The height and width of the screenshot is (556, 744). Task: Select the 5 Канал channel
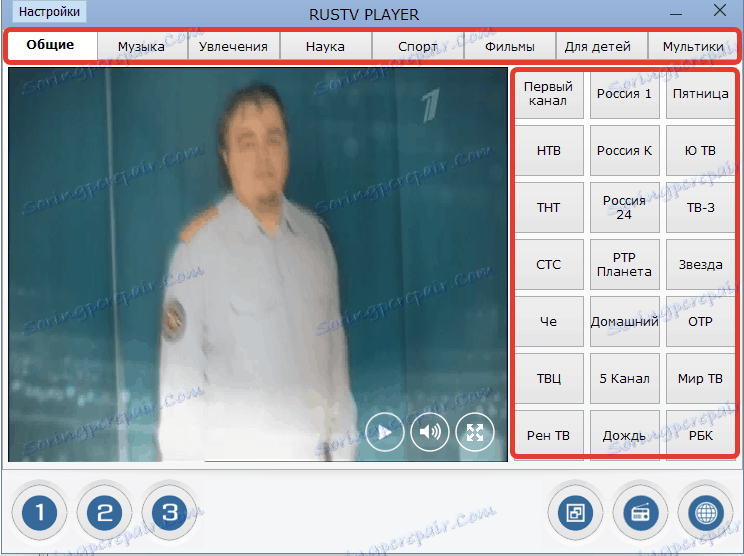pos(624,379)
